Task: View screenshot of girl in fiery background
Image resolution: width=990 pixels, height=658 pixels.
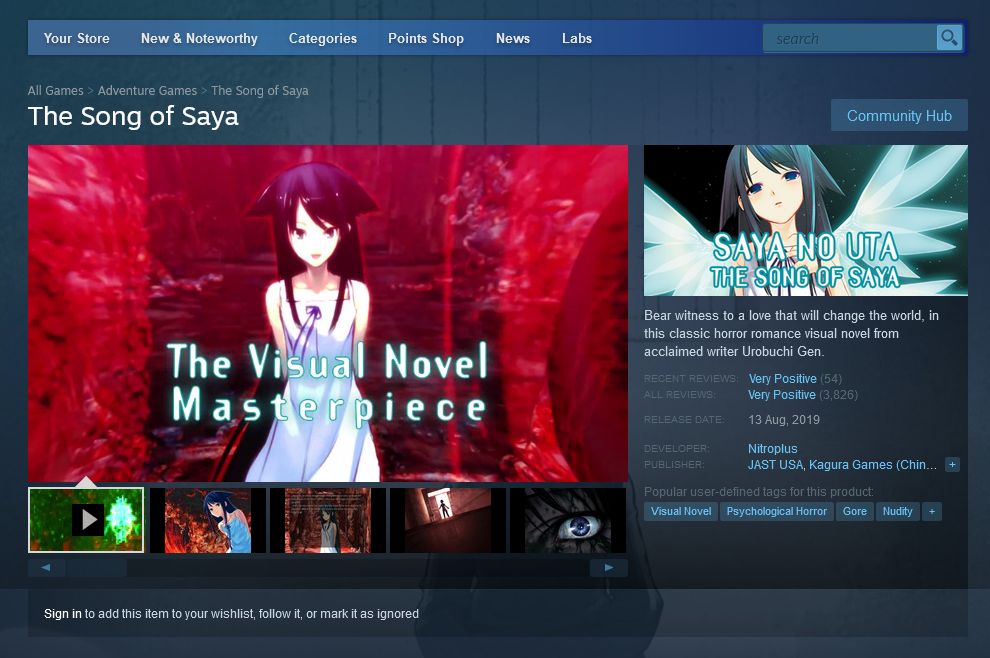Action: pyautogui.click(x=208, y=520)
